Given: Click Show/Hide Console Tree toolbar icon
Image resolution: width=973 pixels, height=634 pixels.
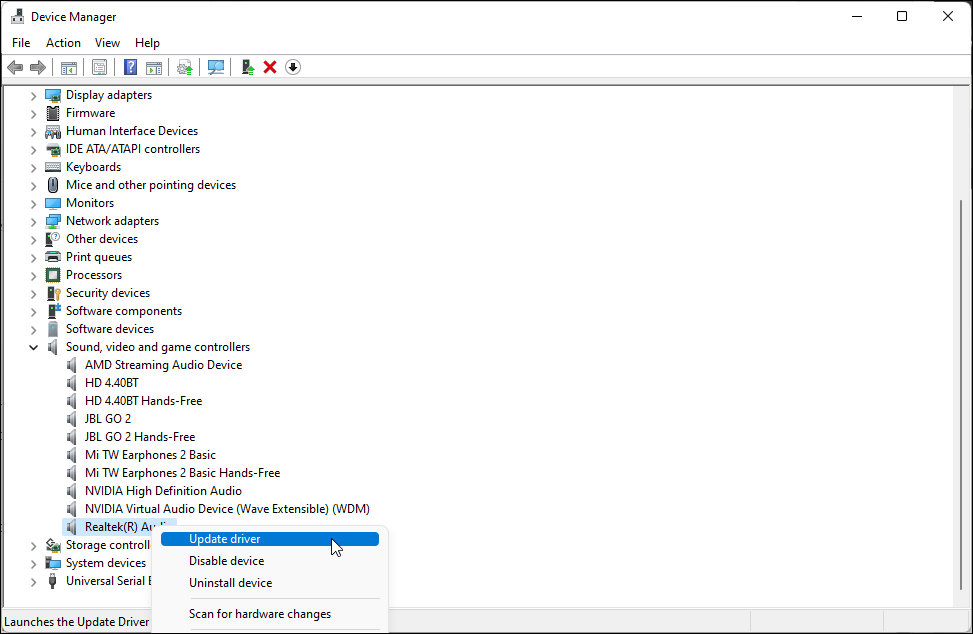Looking at the screenshot, I should point(69,67).
